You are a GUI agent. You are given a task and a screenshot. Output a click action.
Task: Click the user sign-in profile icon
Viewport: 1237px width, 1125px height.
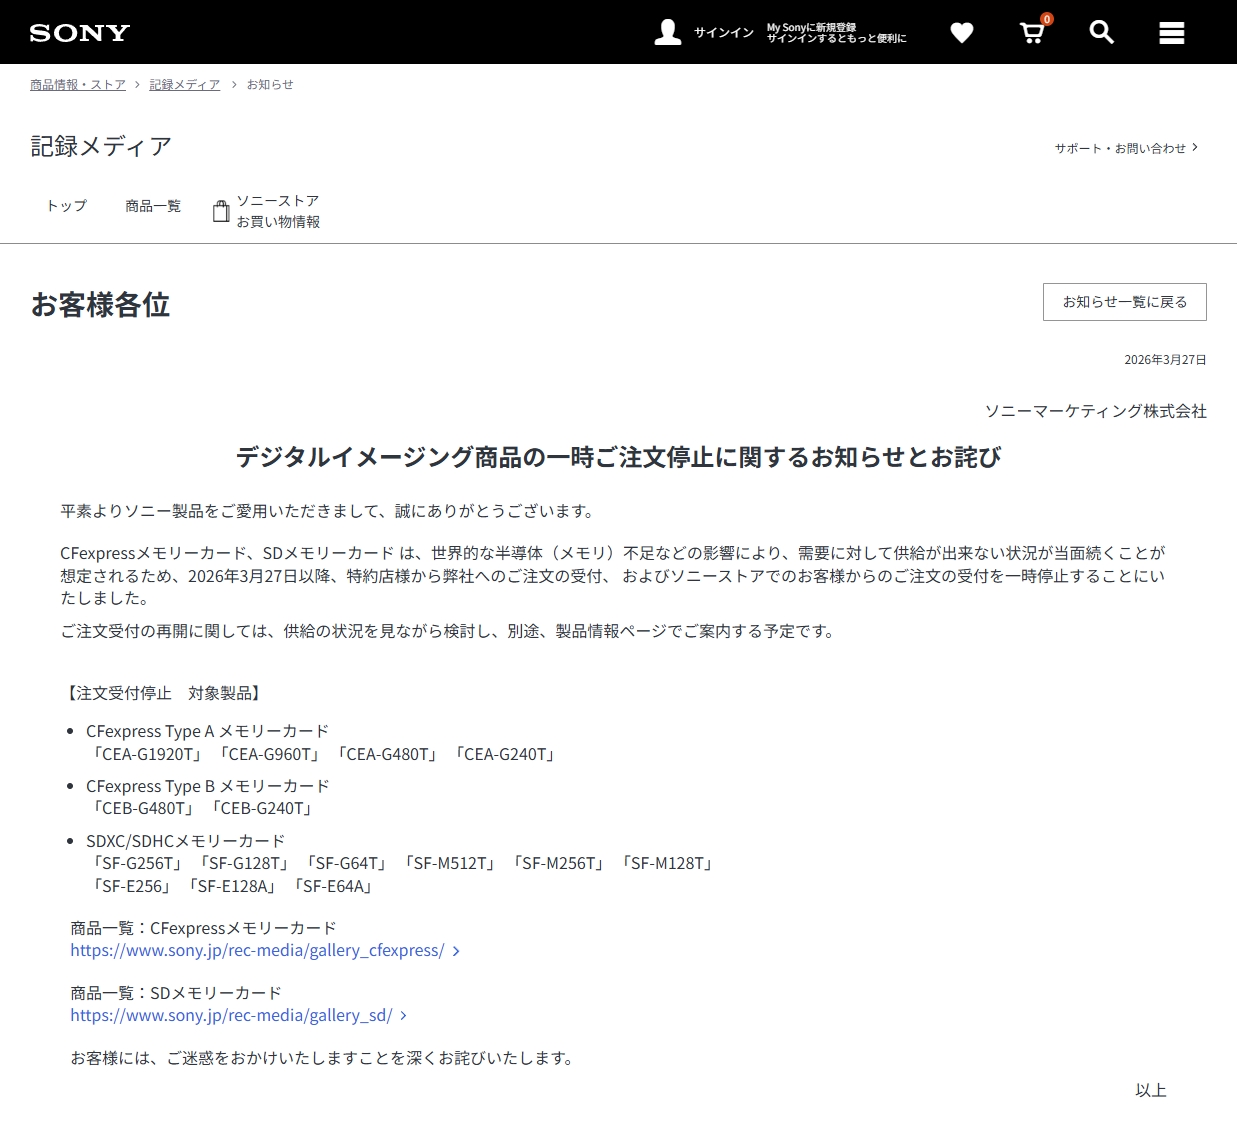click(x=667, y=33)
